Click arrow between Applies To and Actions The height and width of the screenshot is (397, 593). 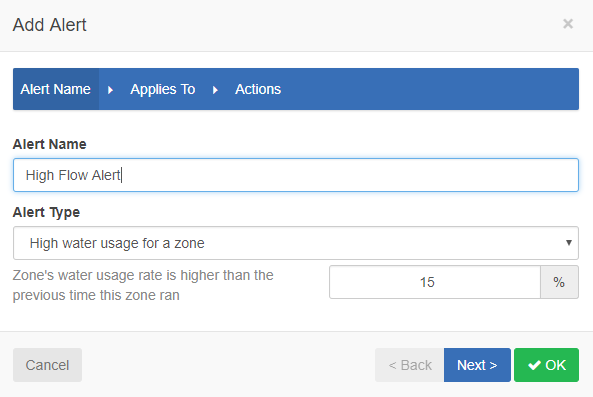tap(215, 90)
